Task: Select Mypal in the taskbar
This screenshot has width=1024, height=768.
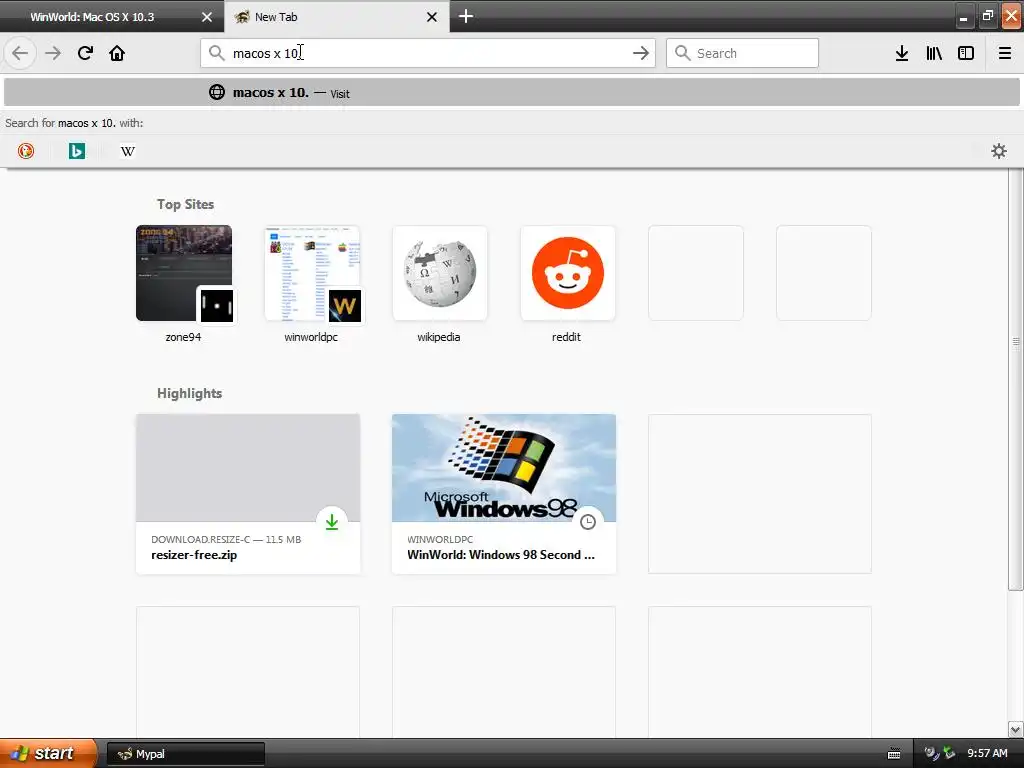Action: pyautogui.click(x=185, y=754)
